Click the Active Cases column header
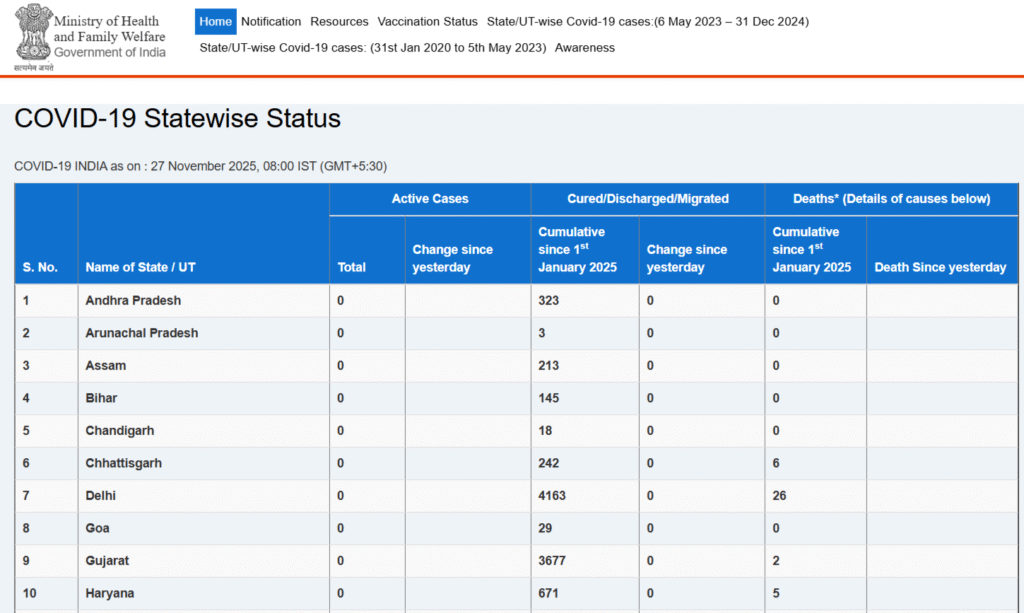The width and height of the screenshot is (1024, 613). (430, 199)
